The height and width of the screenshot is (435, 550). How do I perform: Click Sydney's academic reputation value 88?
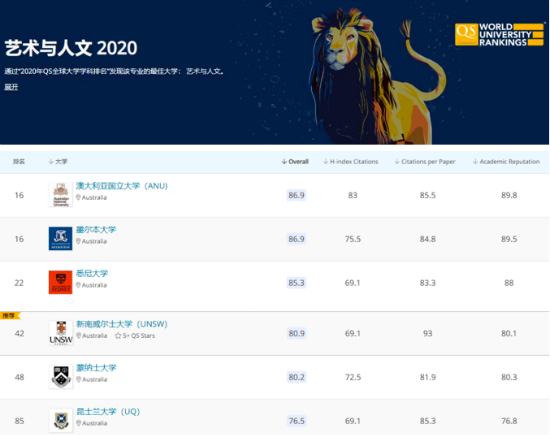[509, 283]
